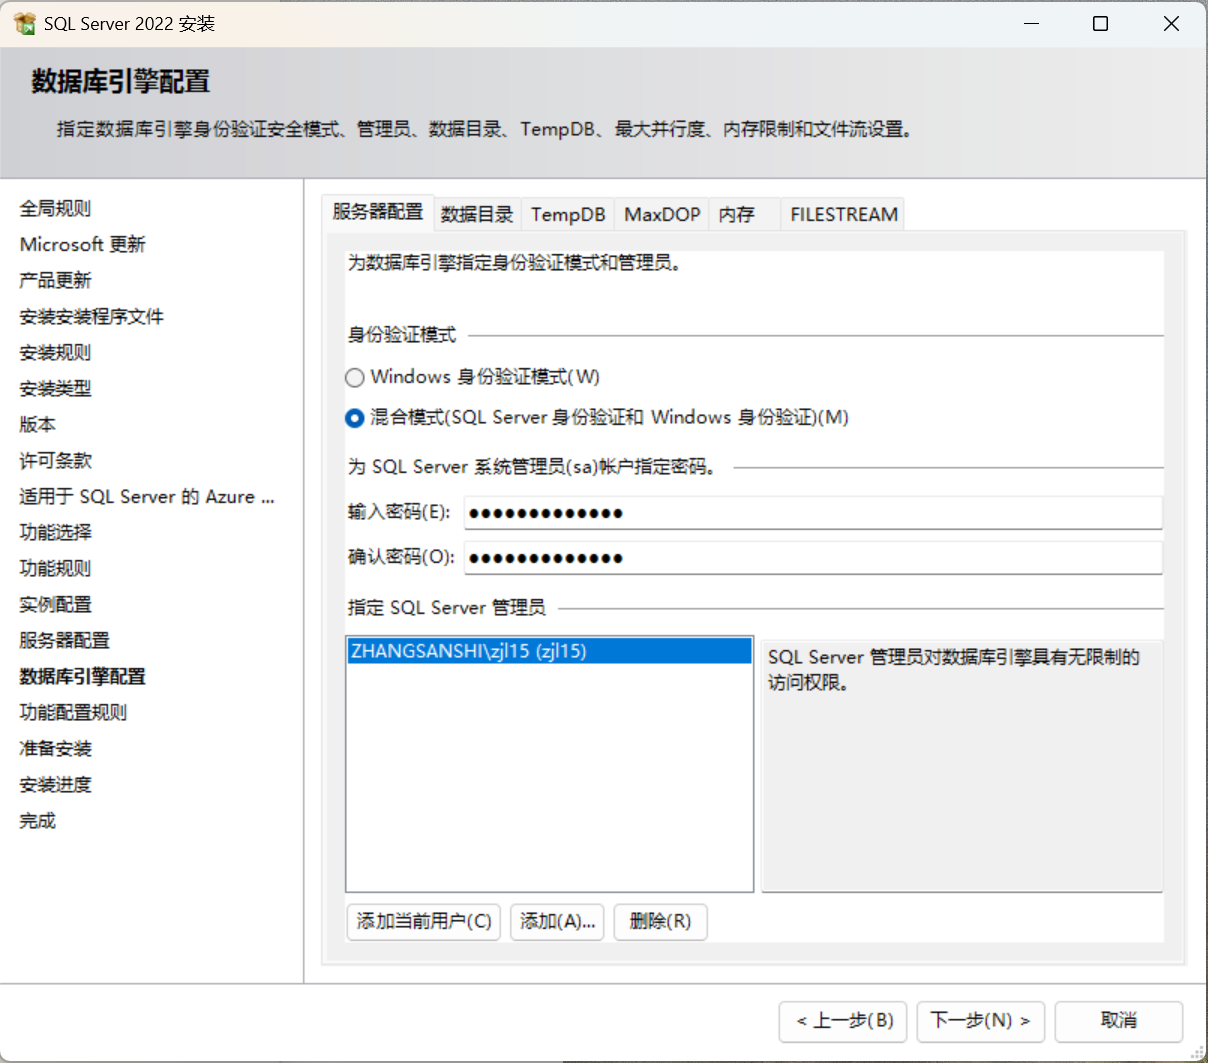The image size is (1208, 1063).
Task: Switch to the TempDB tab
Action: click(567, 213)
